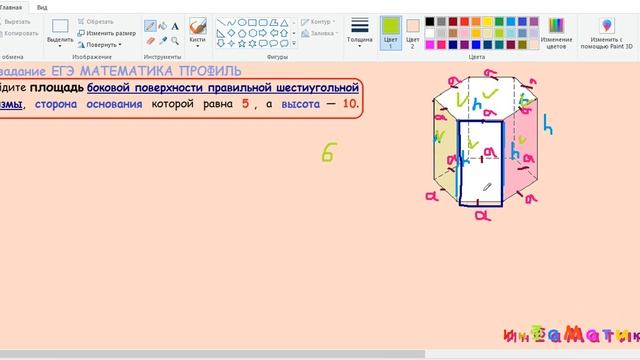Select the Text tool (letter A)
Image resolution: width=640 pixels, height=360 pixels.
click(x=175, y=27)
